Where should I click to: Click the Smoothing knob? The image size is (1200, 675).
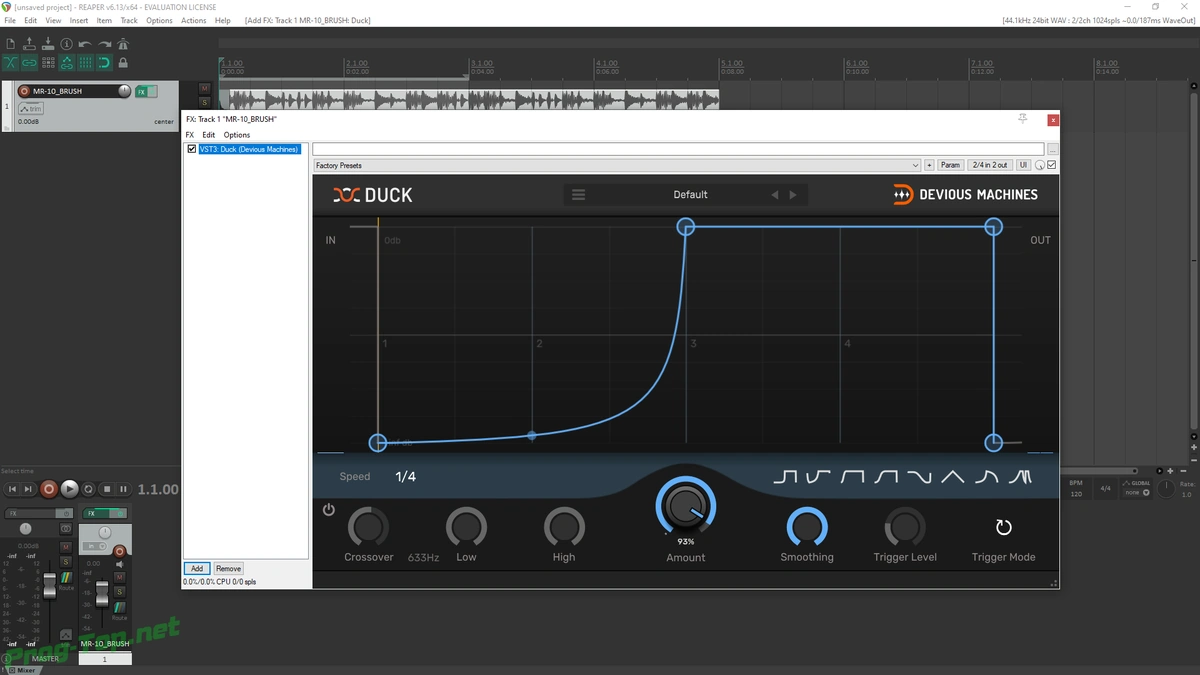[x=807, y=526]
